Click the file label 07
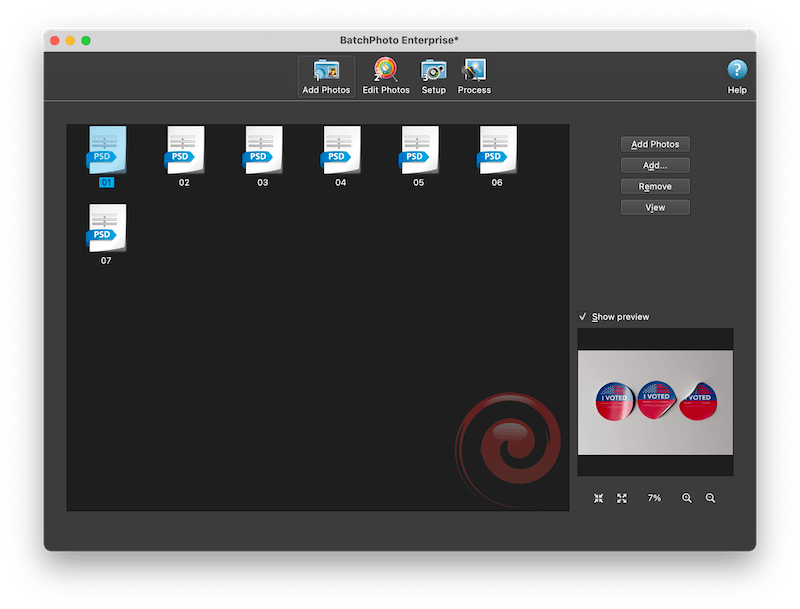Viewport: 800px width, 609px height. coord(106,261)
